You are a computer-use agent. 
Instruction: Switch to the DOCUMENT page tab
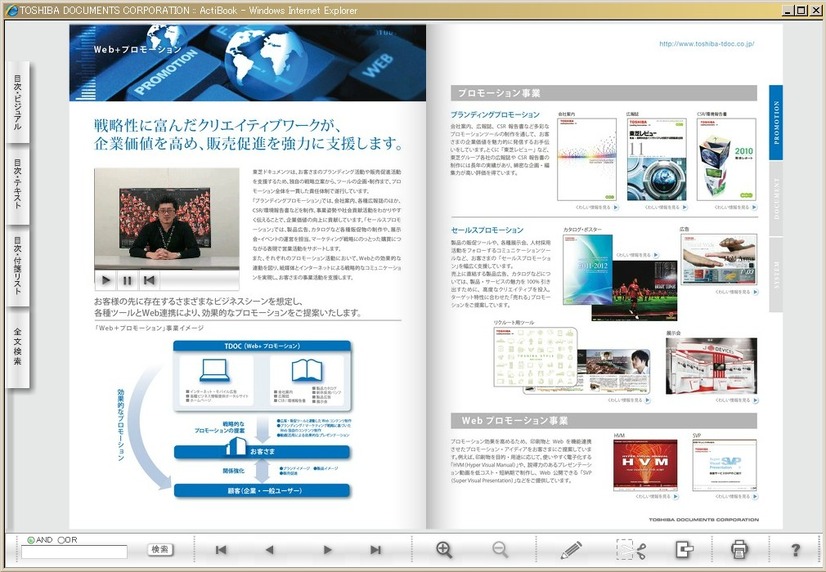776,198
